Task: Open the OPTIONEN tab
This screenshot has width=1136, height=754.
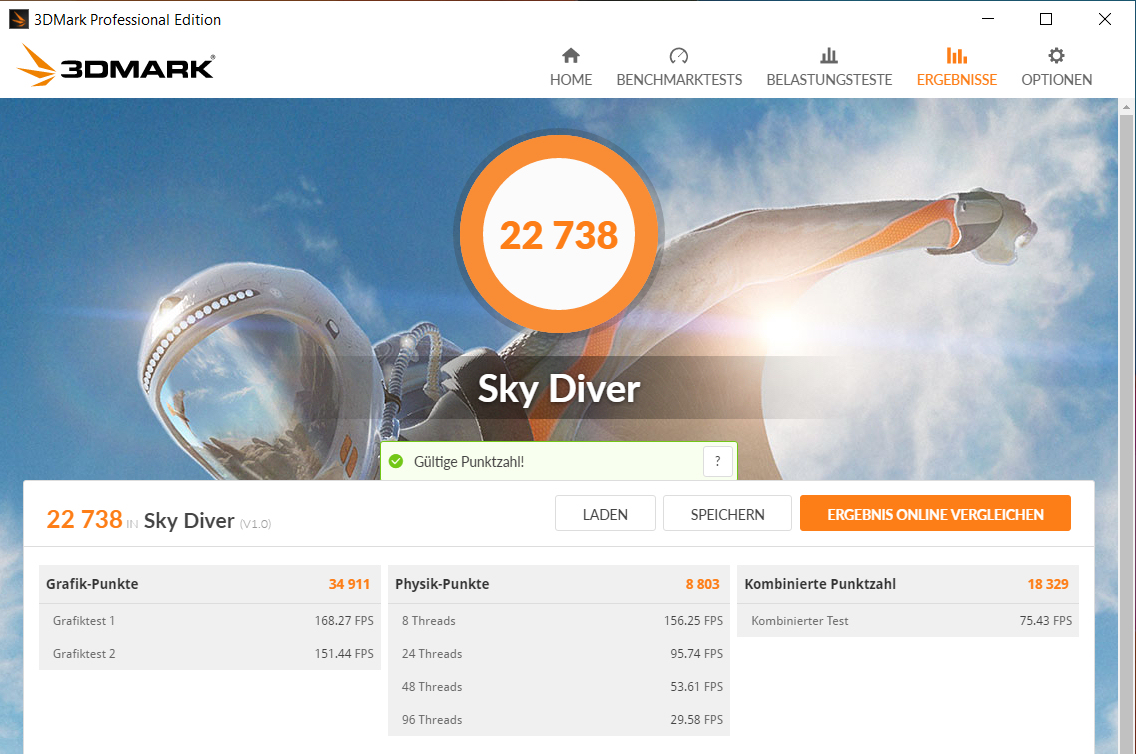Action: pos(1056,67)
